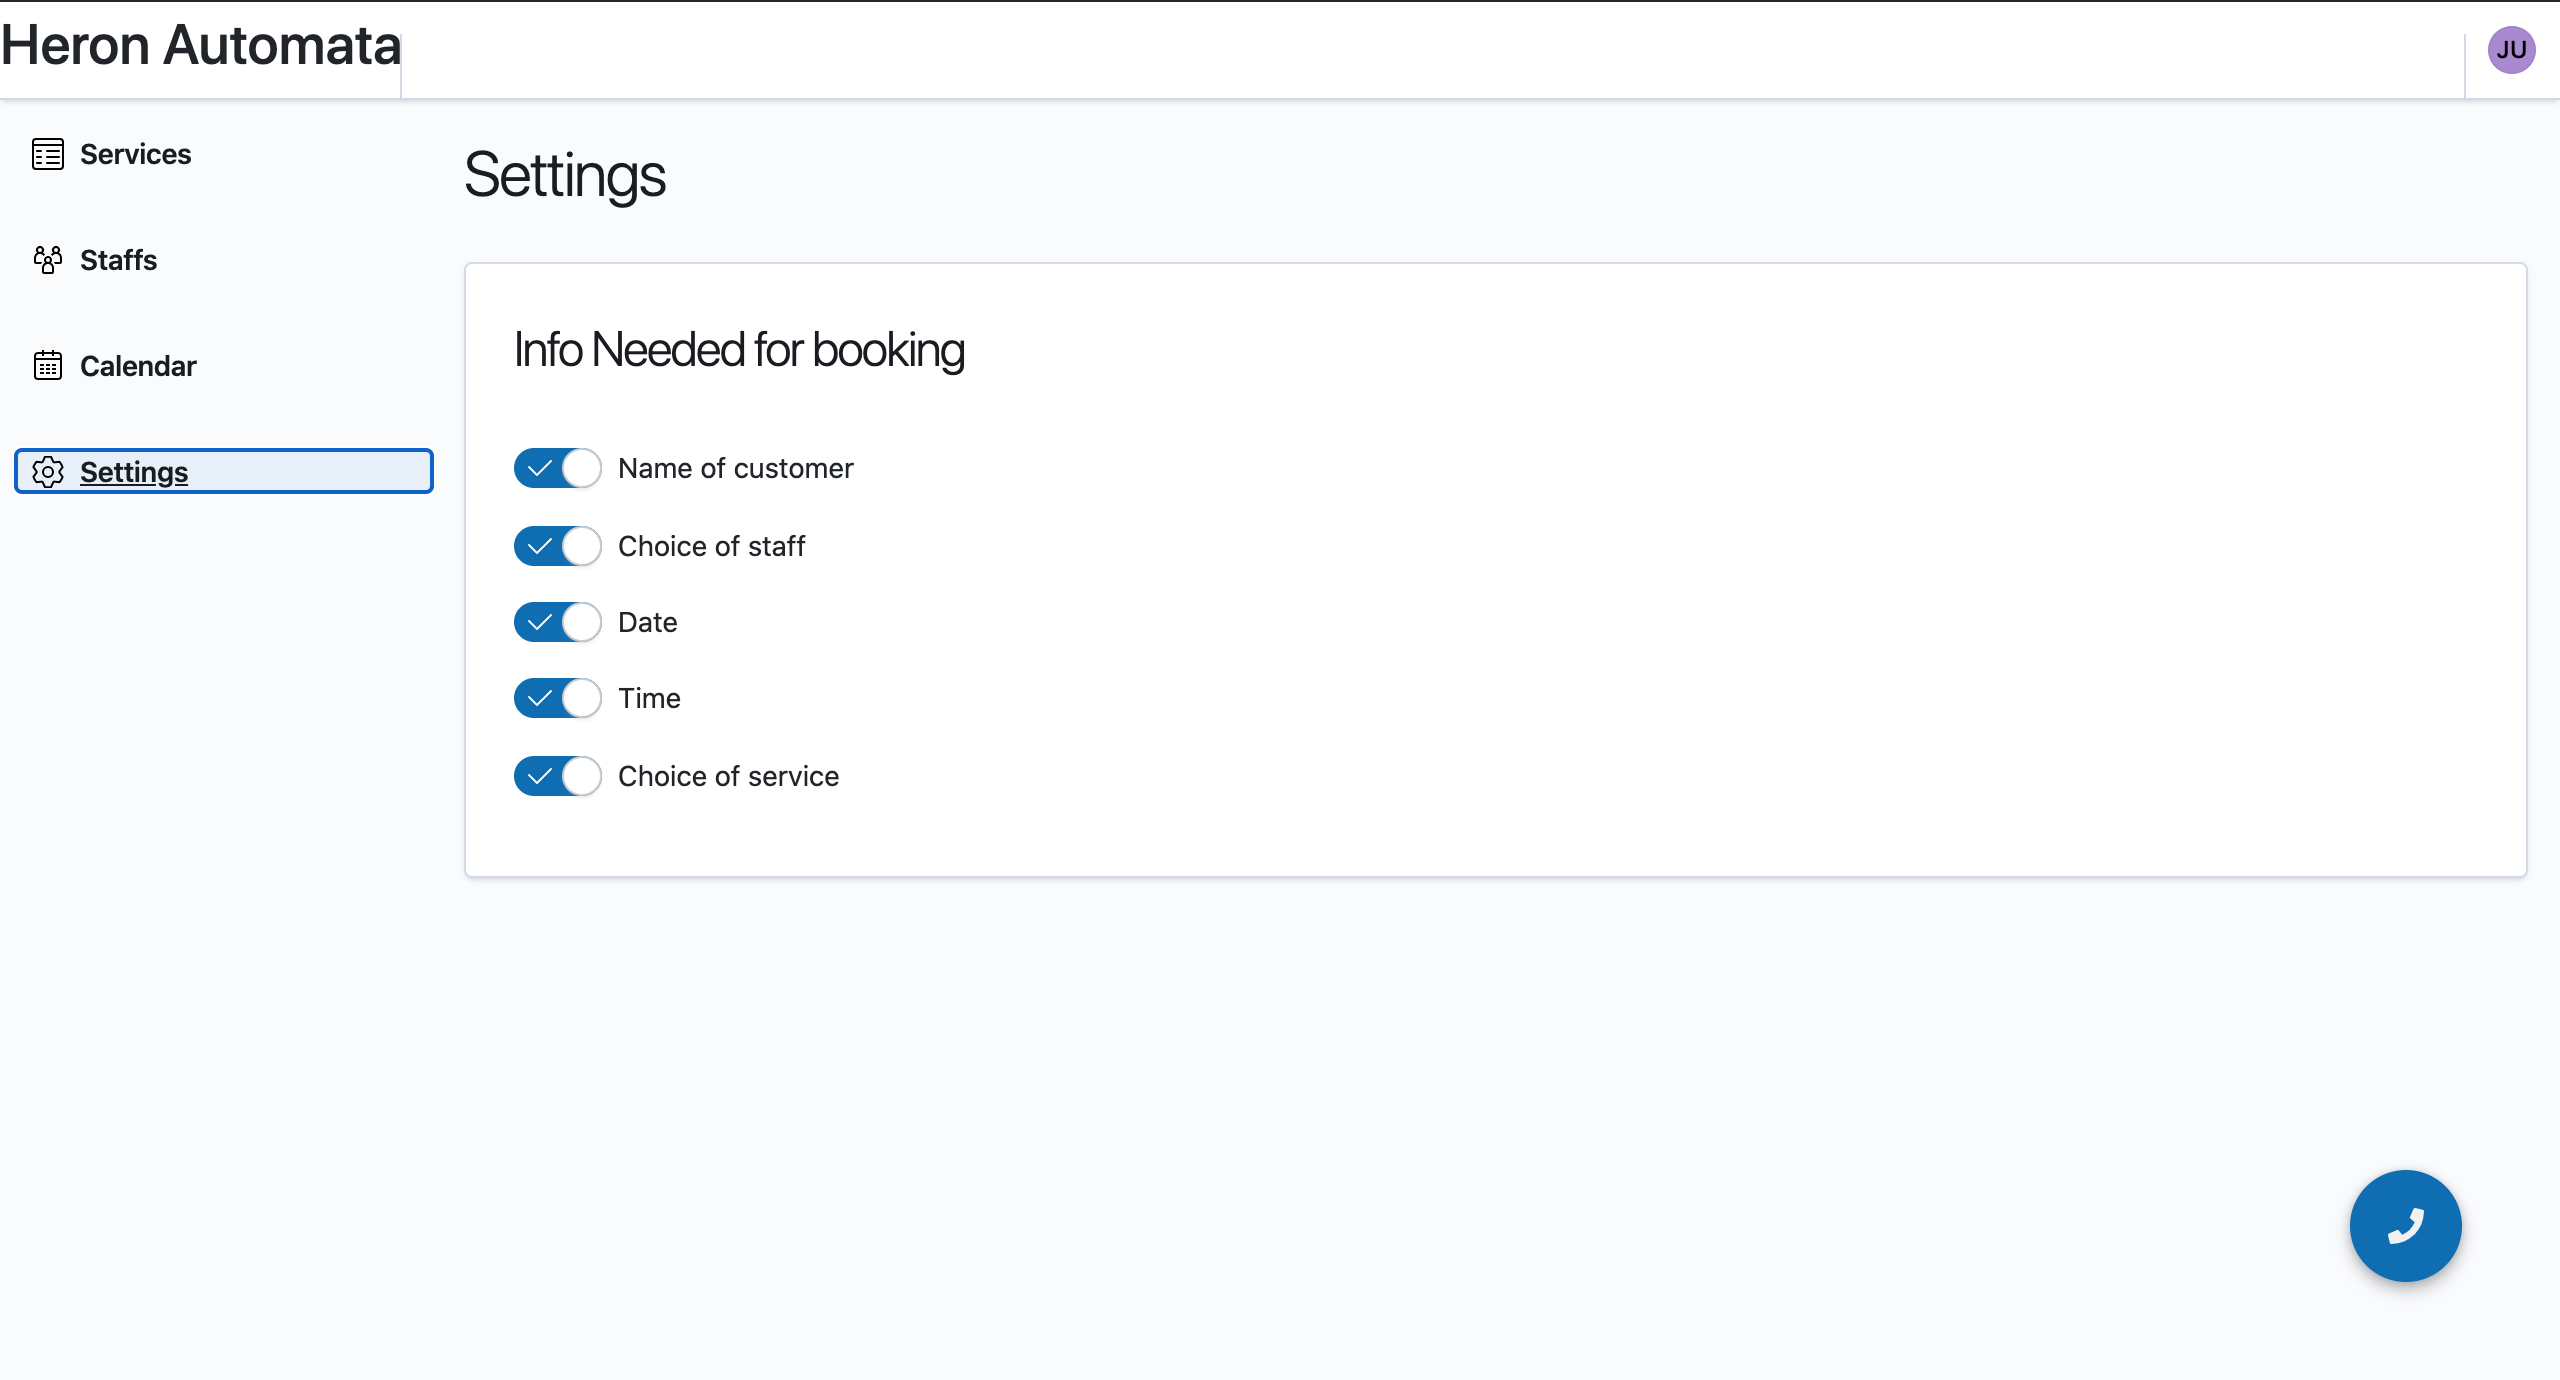Click the Heron Automata logo title
The width and height of the screenshot is (2560, 1380).
pyautogui.click(x=200, y=46)
